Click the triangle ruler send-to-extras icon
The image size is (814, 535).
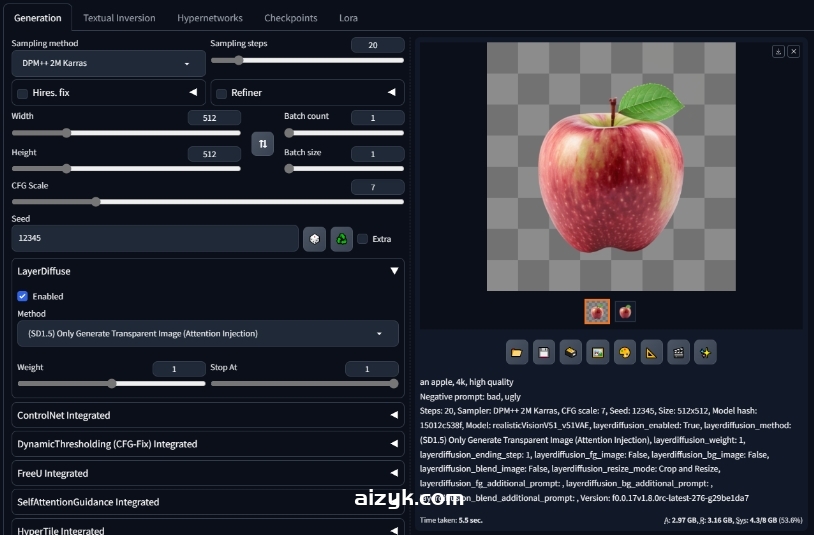tap(652, 352)
